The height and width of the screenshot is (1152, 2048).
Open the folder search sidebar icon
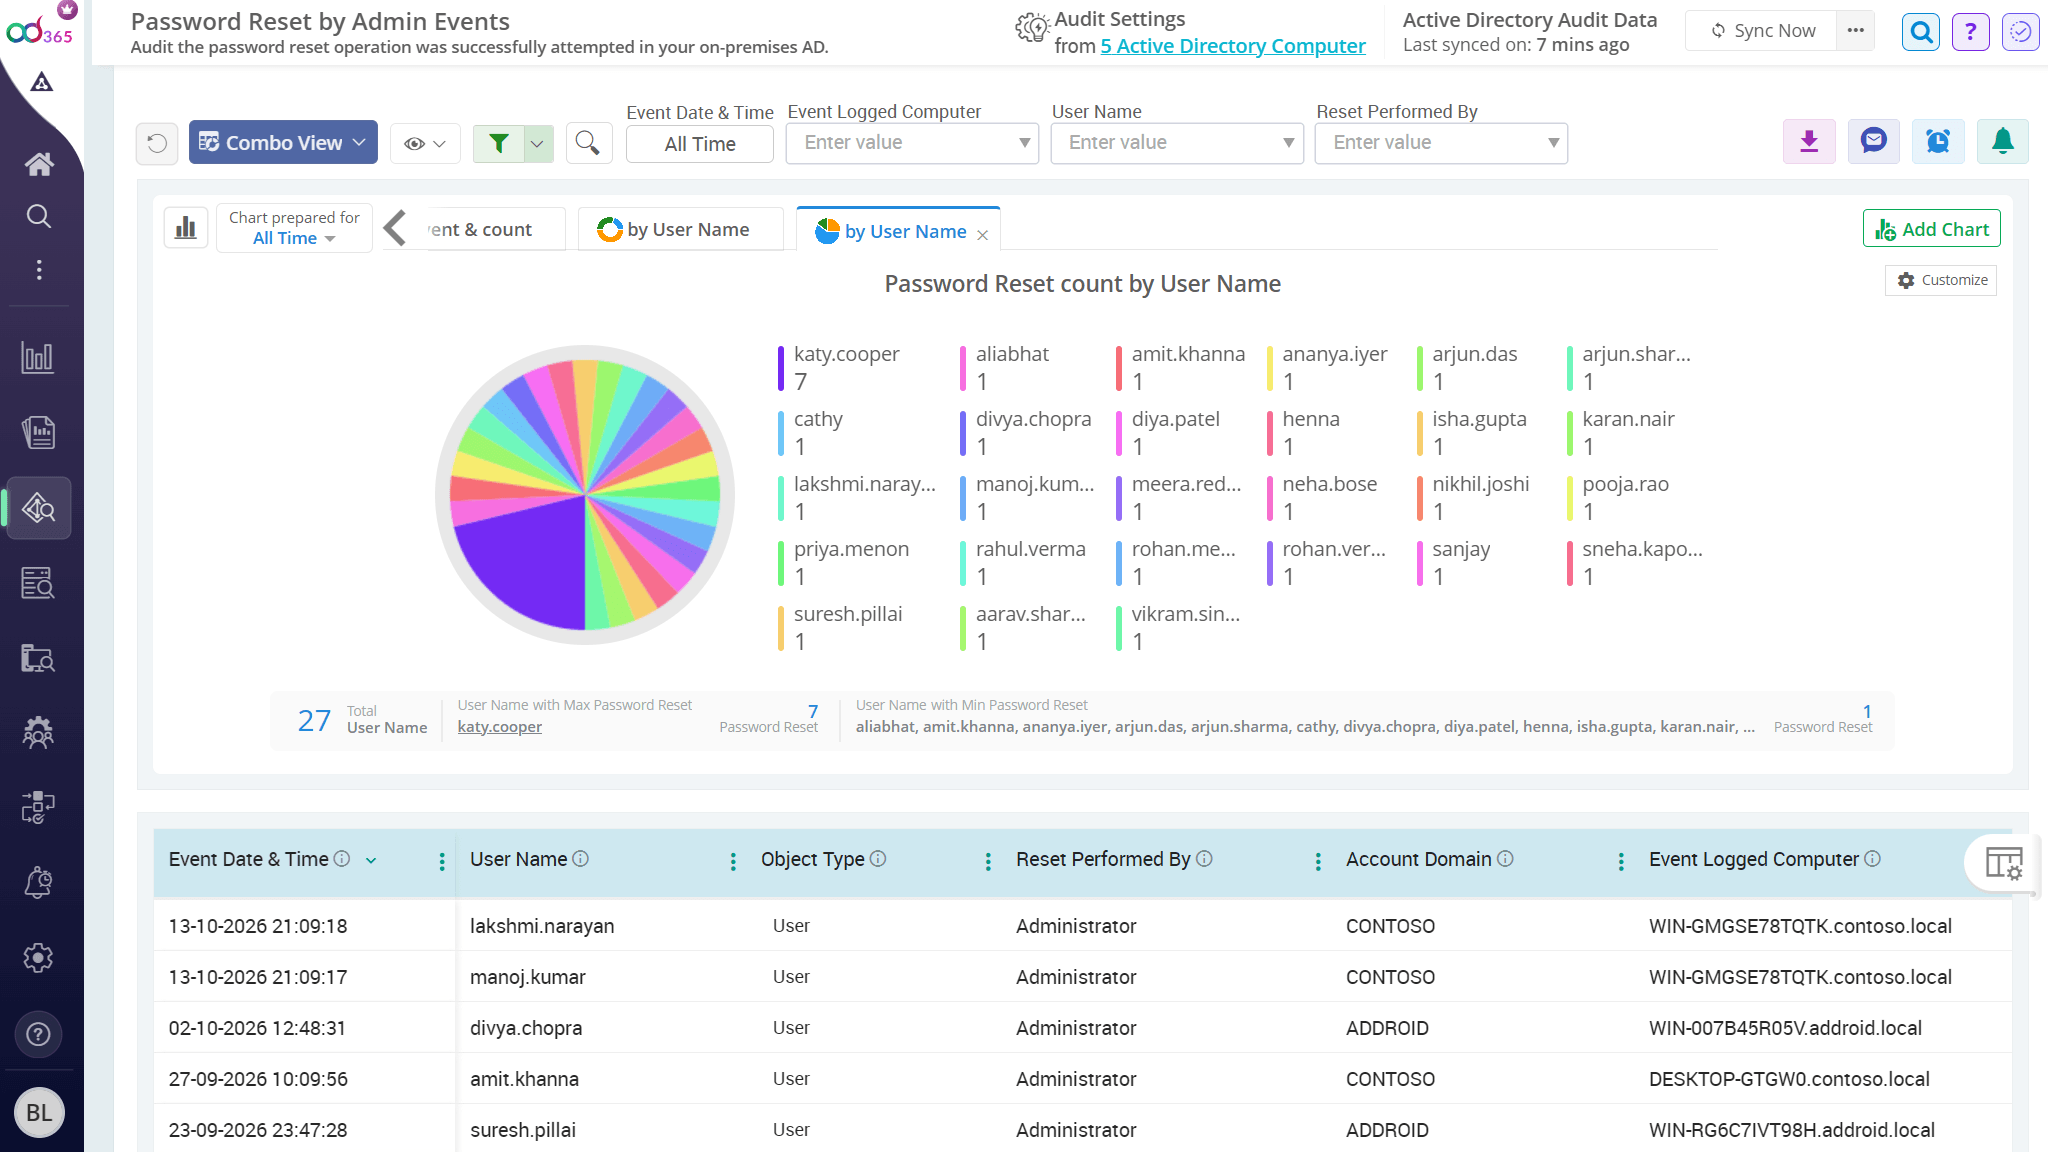pyautogui.click(x=38, y=658)
